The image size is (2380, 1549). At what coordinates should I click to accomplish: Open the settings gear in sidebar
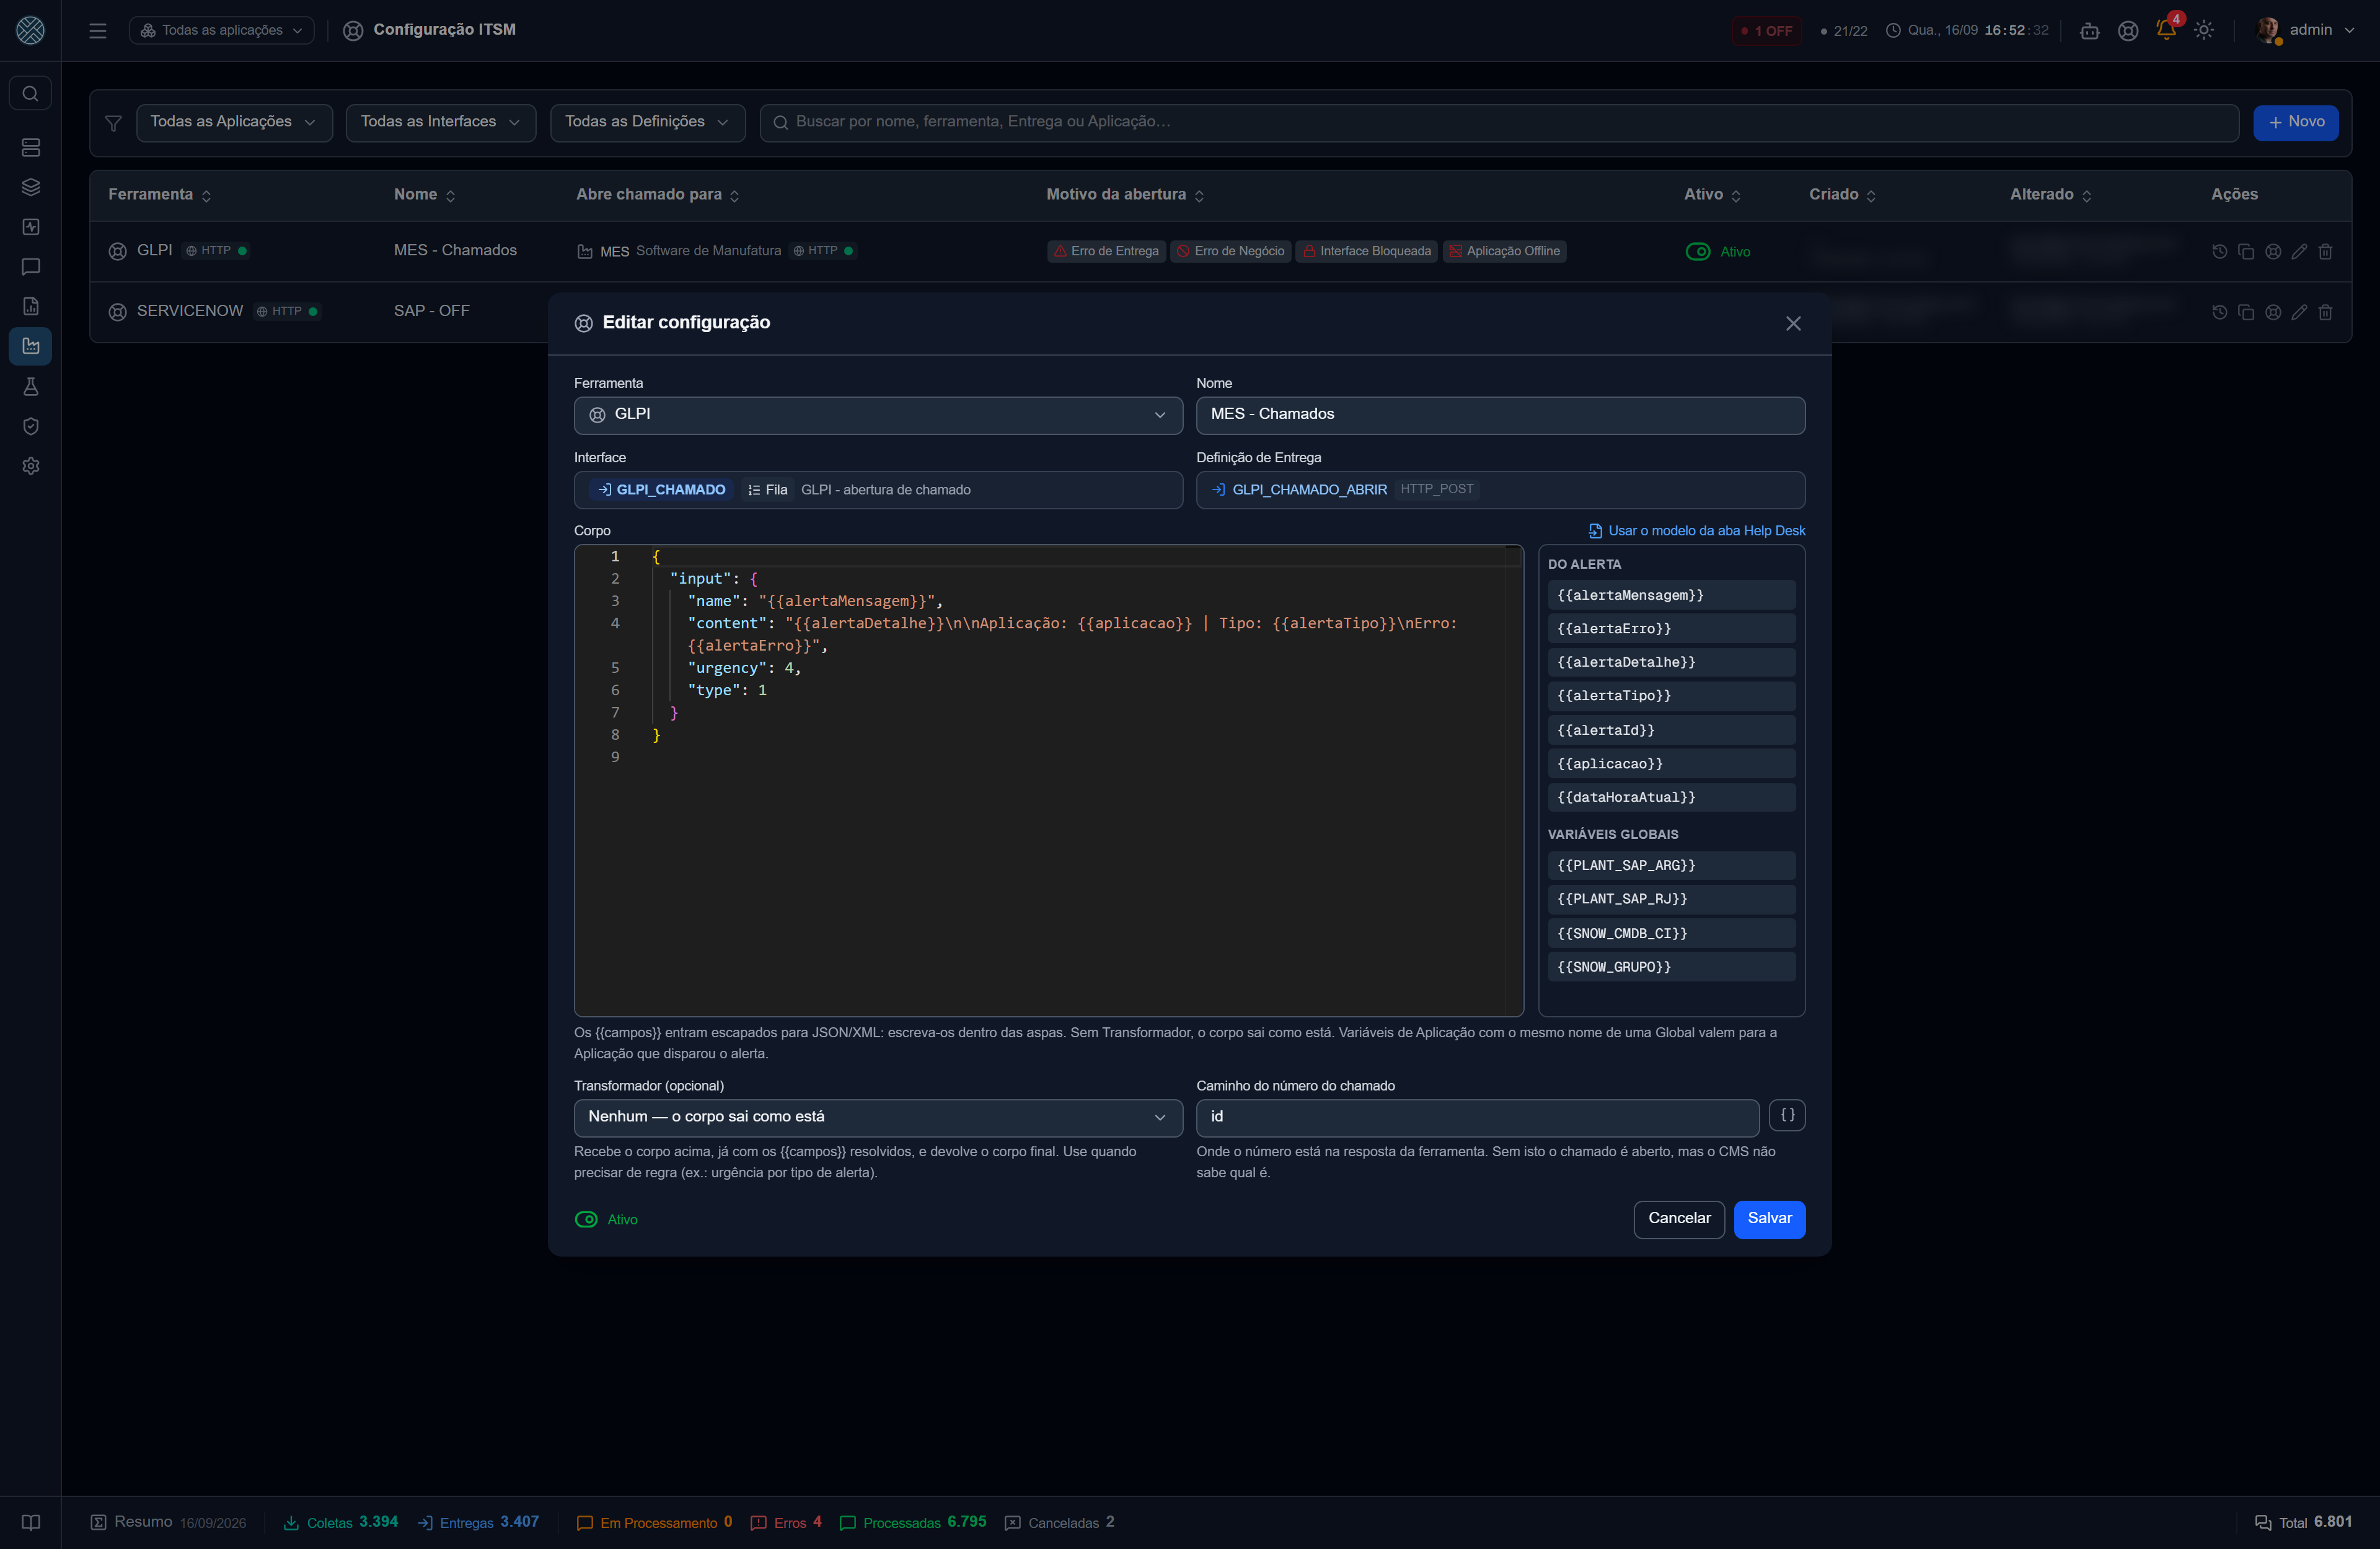coord(31,466)
